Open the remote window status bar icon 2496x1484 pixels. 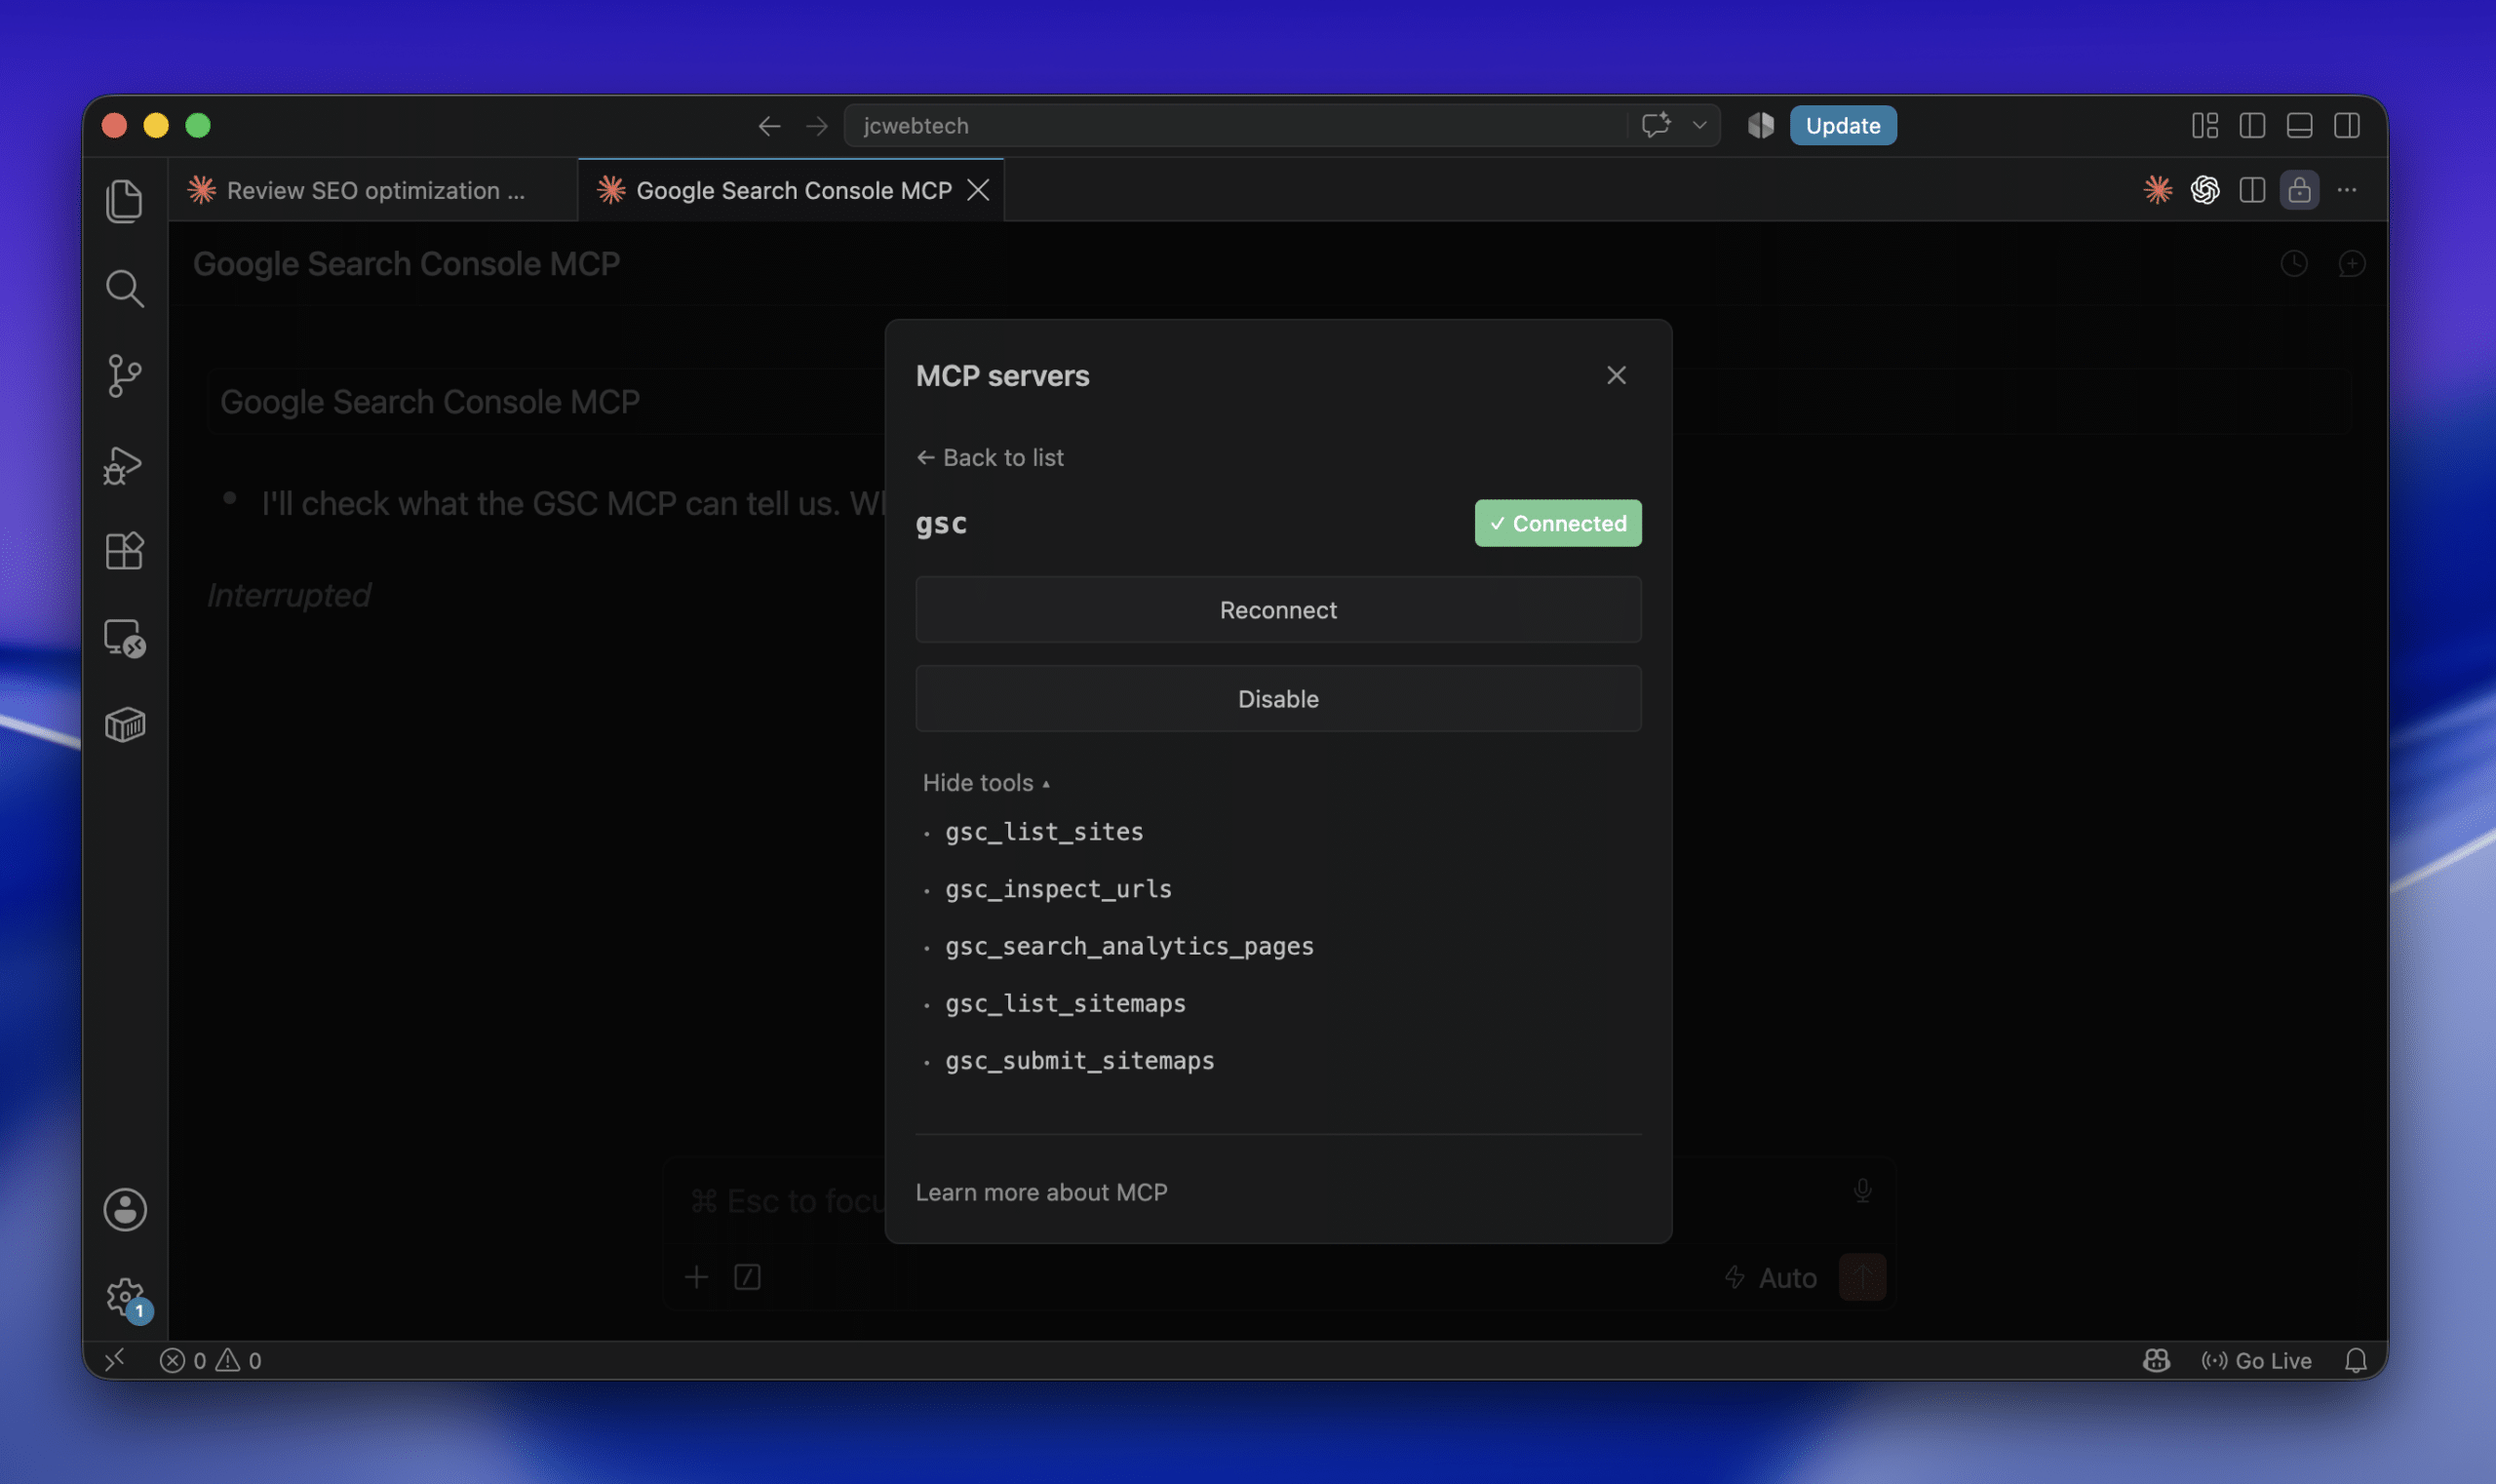click(116, 1360)
